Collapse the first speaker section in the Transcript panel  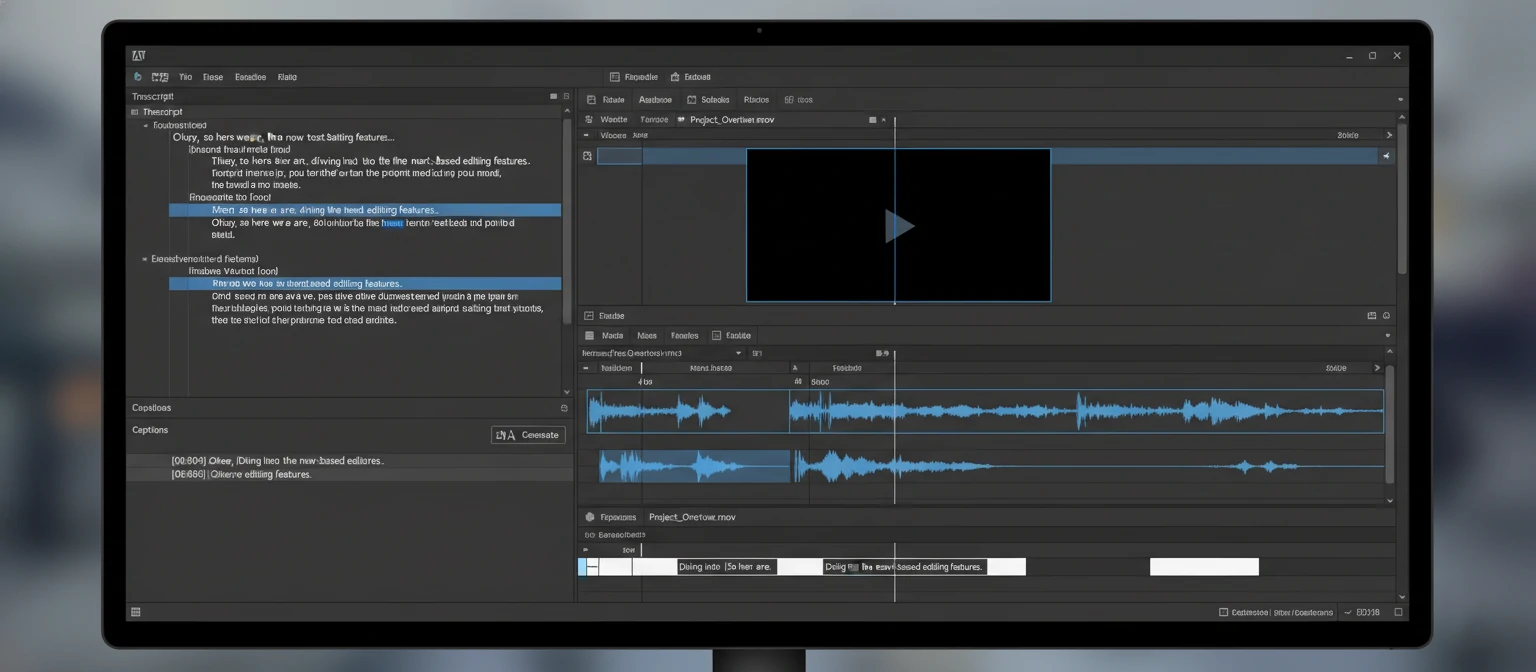145,125
